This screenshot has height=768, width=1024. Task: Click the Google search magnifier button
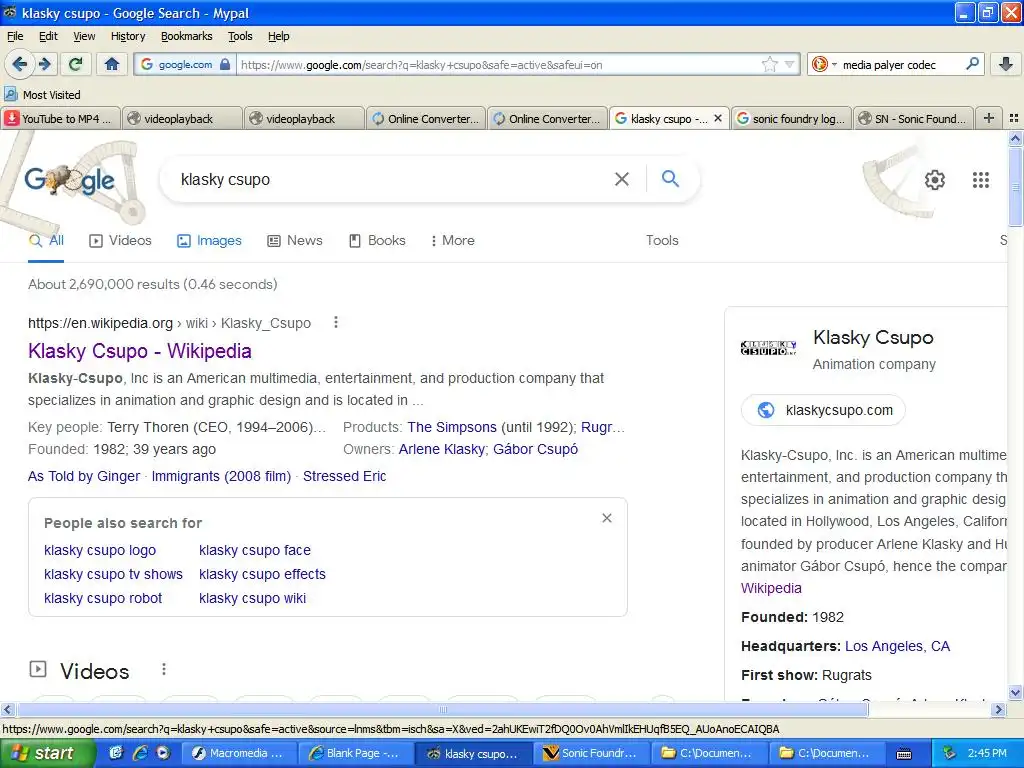click(x=670, y=178)
